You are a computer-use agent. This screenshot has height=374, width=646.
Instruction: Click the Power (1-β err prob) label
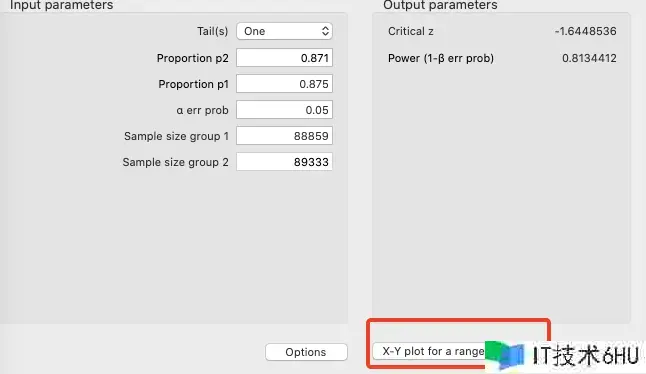440,58
